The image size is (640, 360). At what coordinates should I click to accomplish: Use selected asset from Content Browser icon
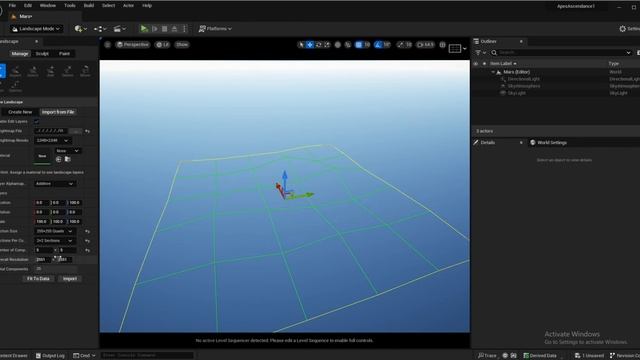click(x=58, y=159)
